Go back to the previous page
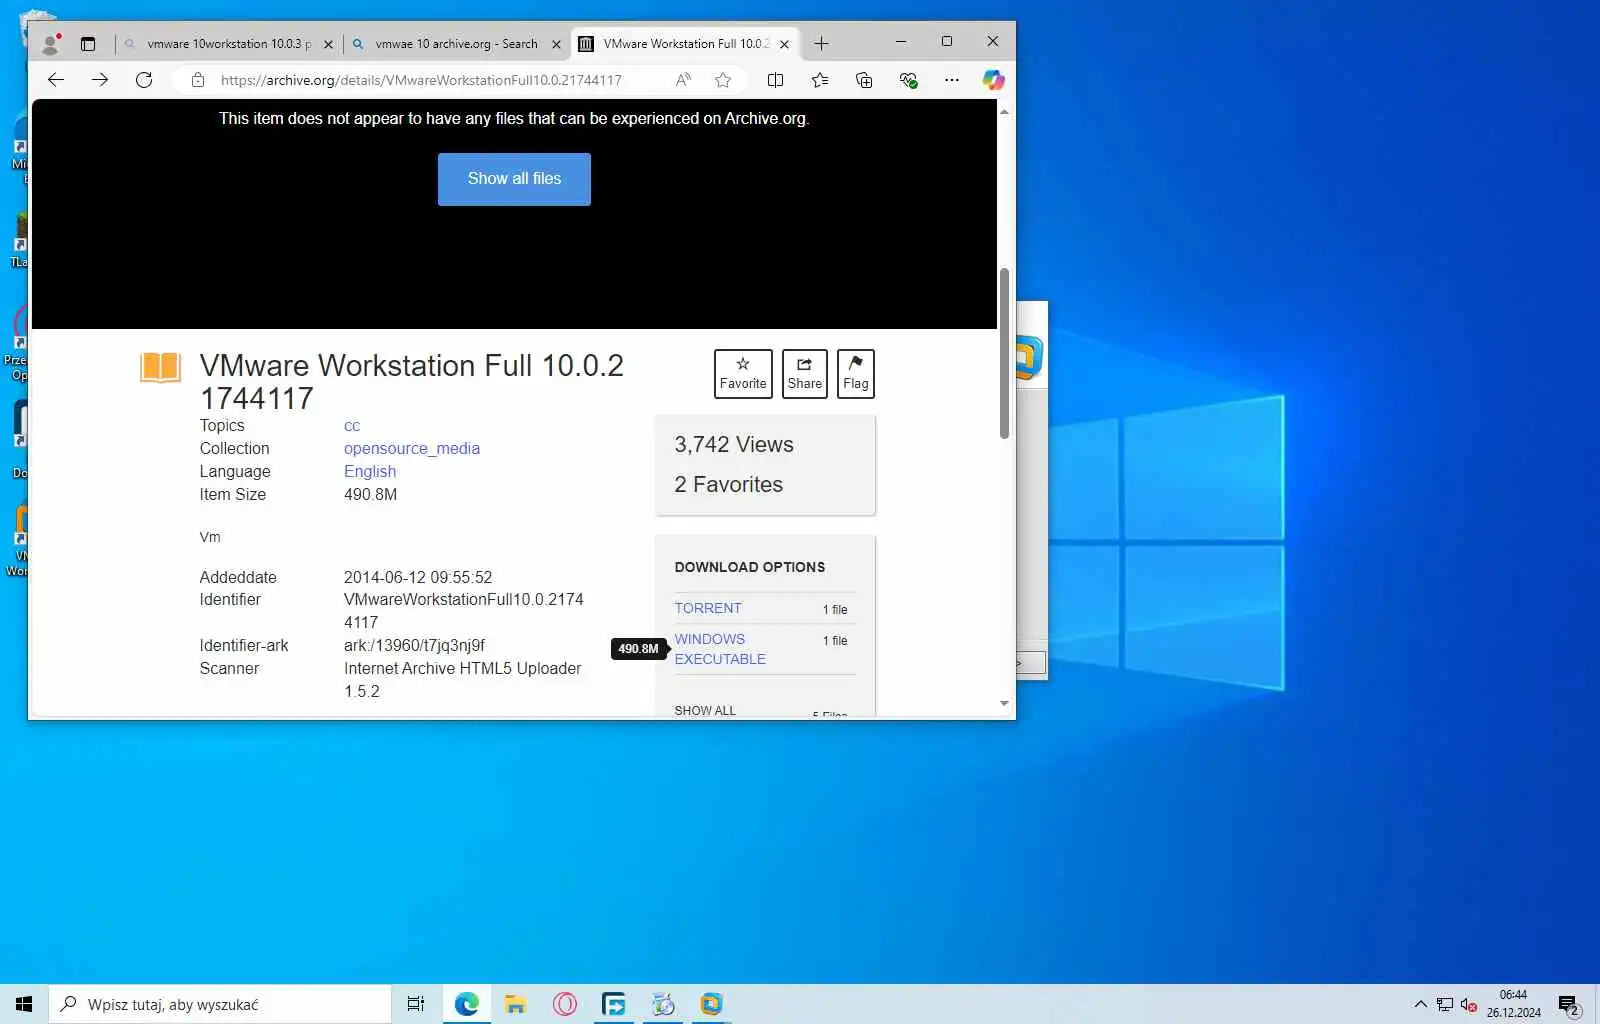Screen dimensions: 1600x1024 coord(56,80)
